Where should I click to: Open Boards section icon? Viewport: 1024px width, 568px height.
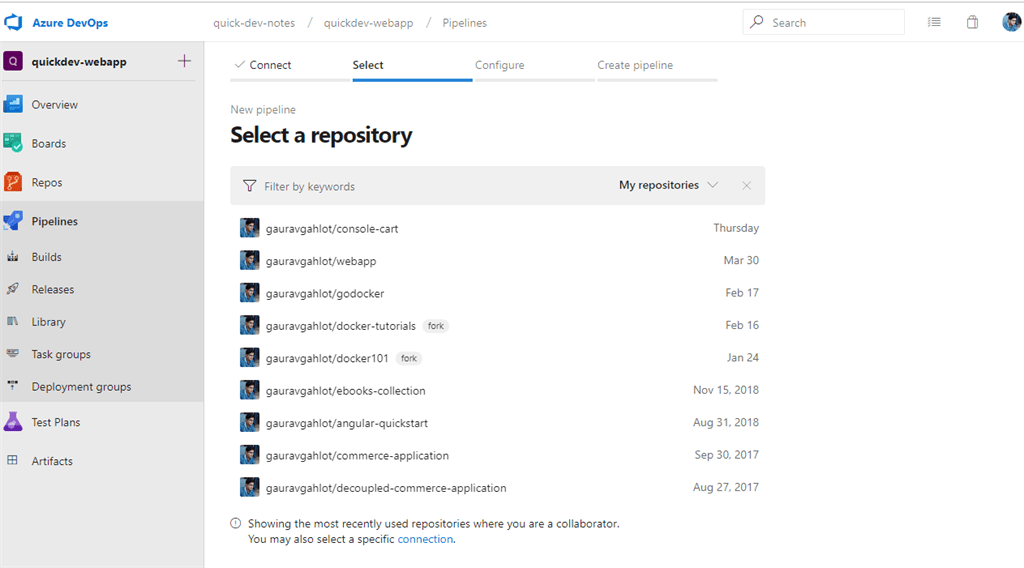coord(13,143)
